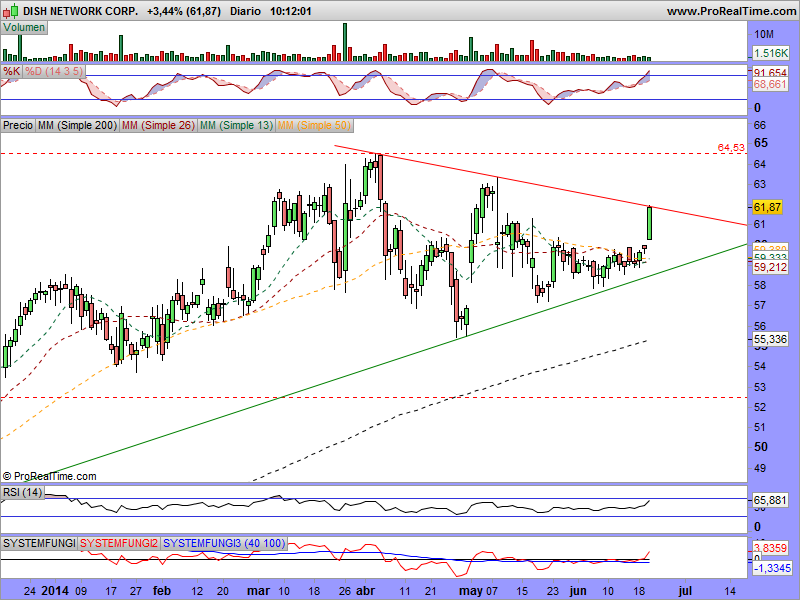
Task: Select the Volumen indicator label
Action: tap(24, 27)
